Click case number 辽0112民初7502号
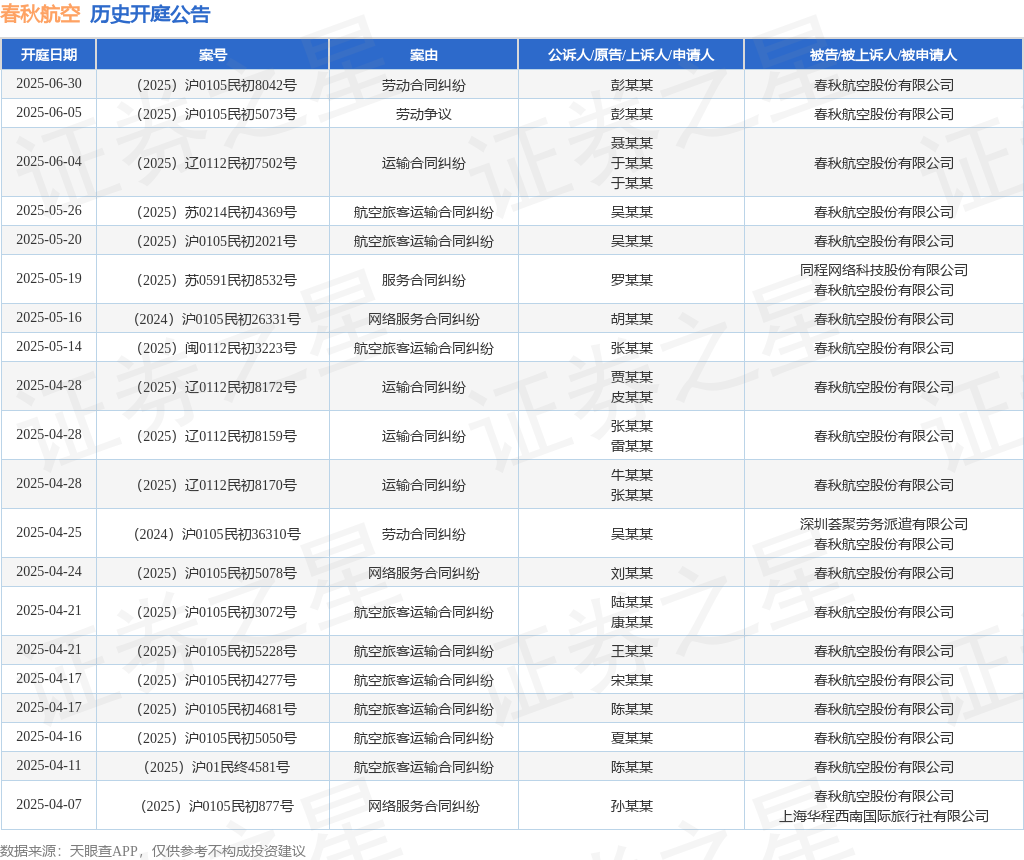Screen dimensions: 1024x860 tap(216, 163)
